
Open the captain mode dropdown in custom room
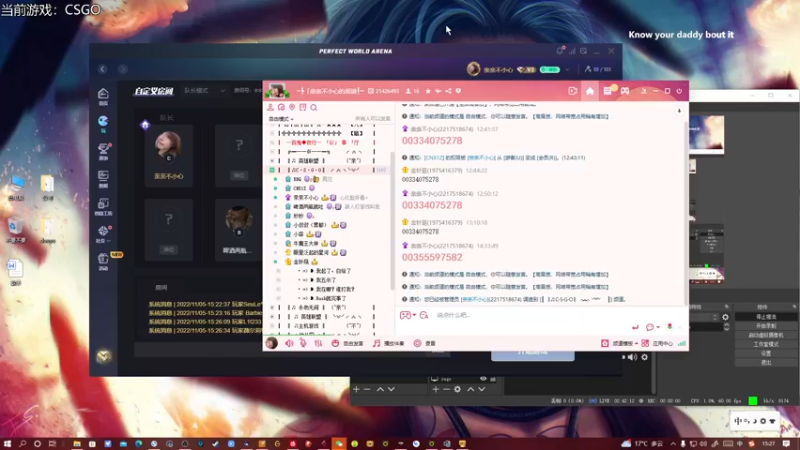(204, 90)
